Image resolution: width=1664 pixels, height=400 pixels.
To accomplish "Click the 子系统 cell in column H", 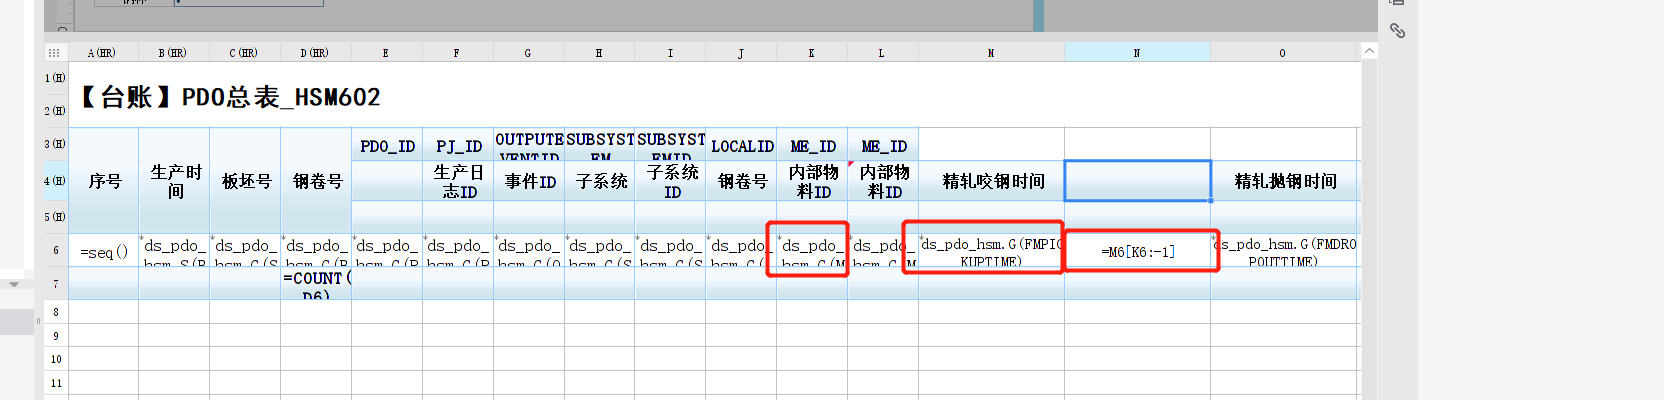I will [600, 181].
